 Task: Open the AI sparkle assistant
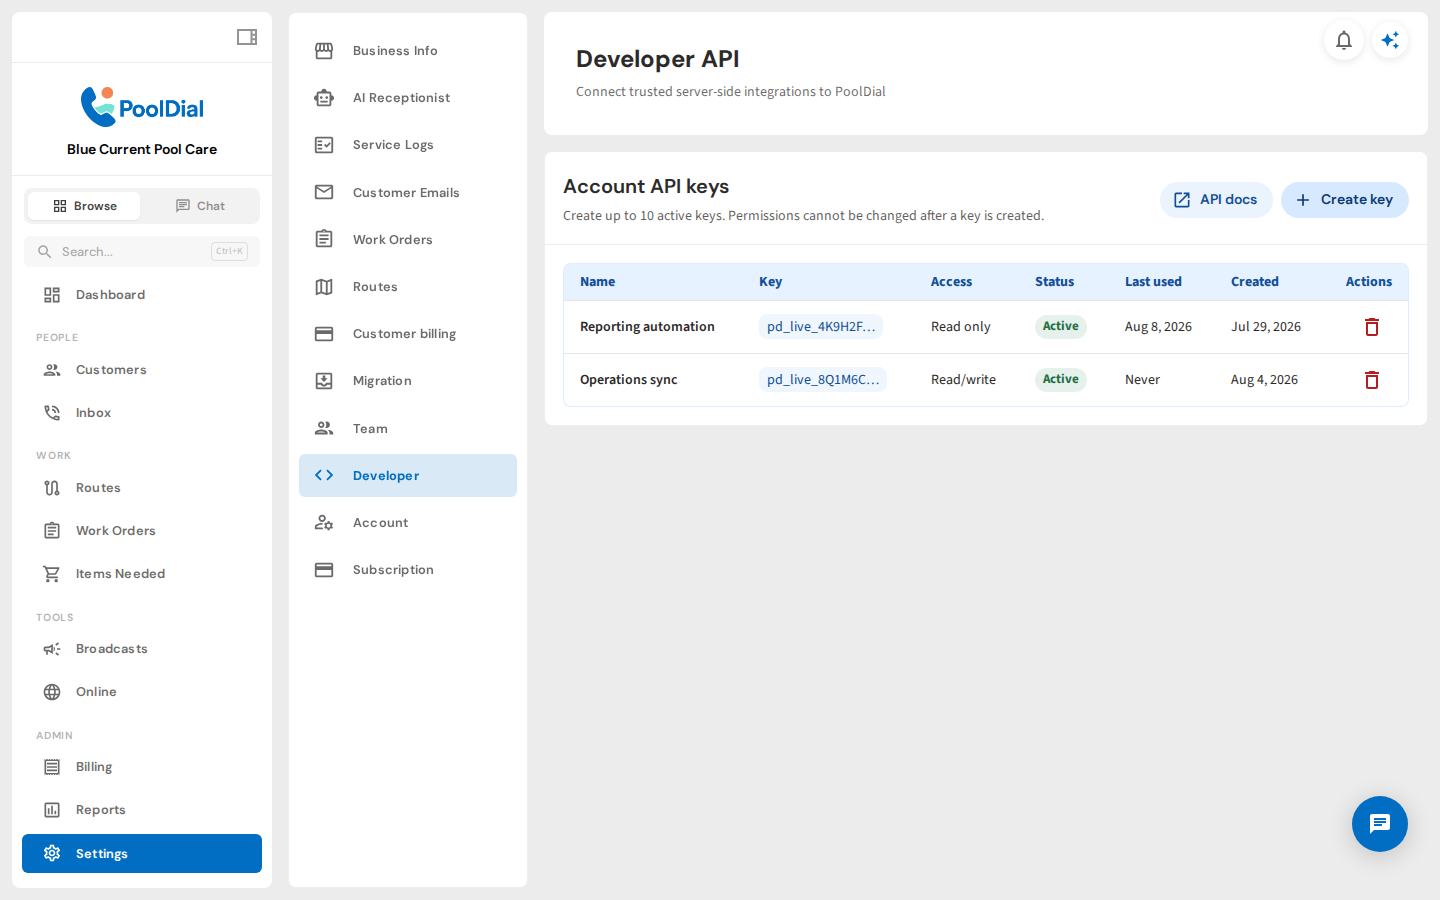tap(1390, 40)
